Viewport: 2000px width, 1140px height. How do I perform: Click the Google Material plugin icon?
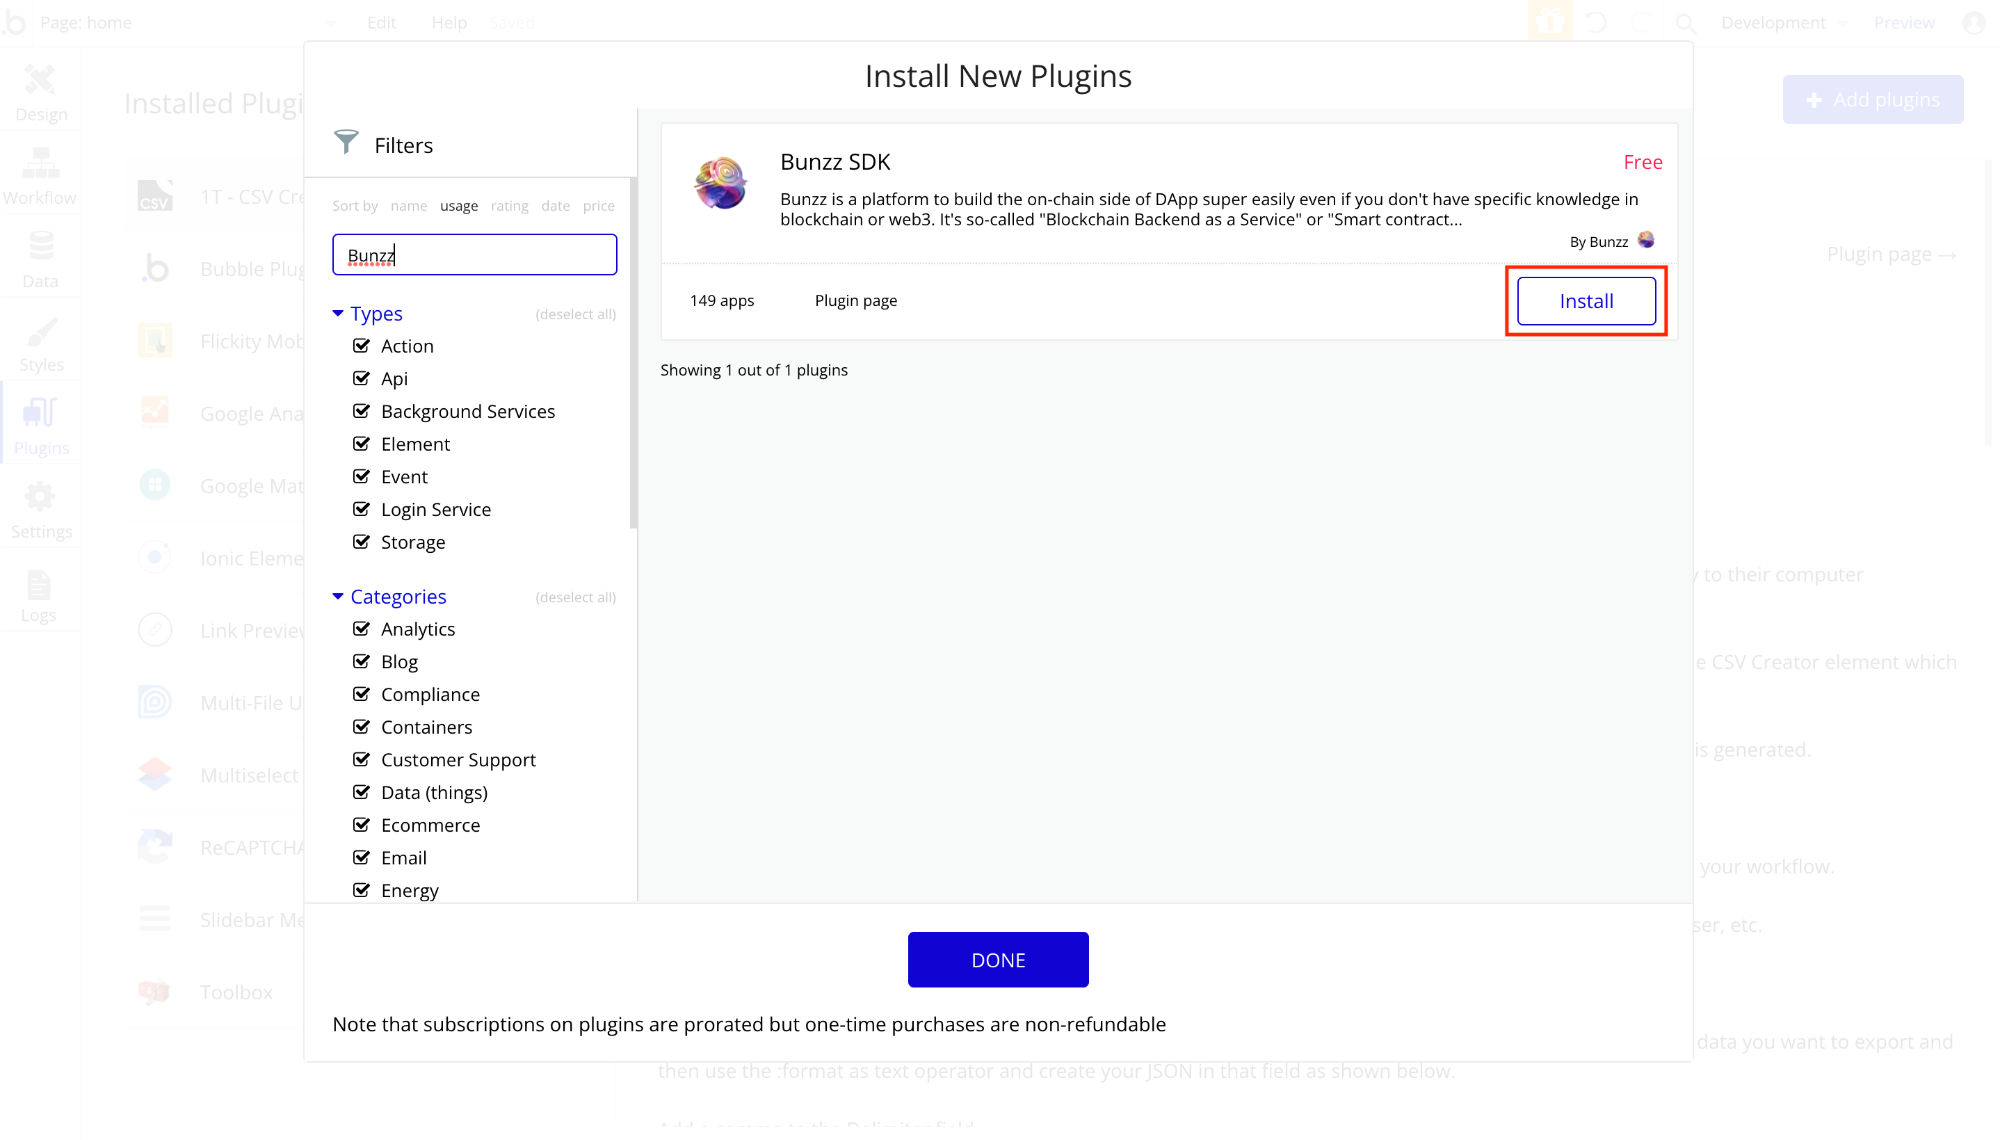click(x=155, y=485)
